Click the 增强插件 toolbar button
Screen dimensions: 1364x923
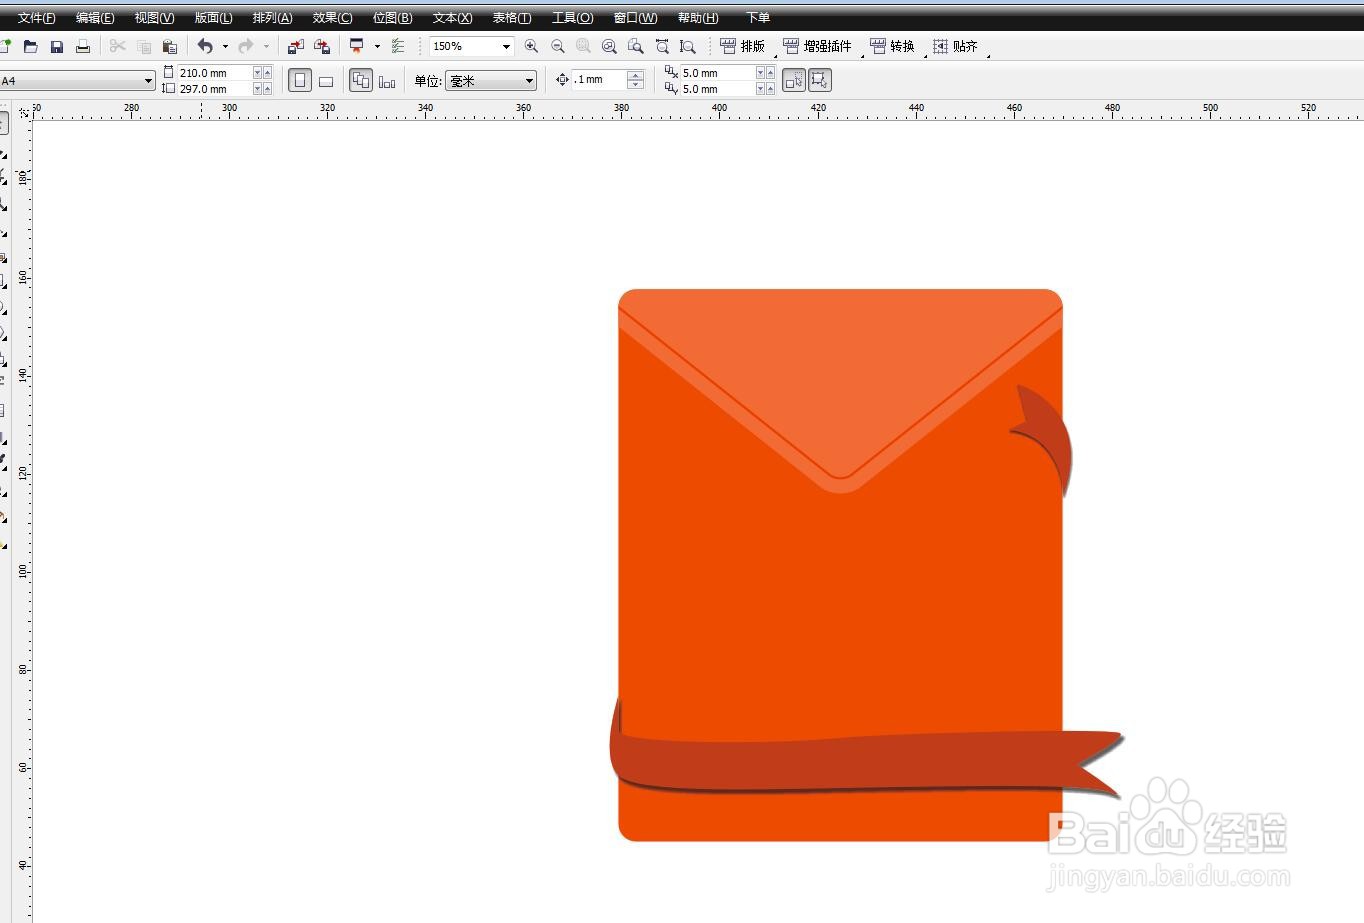tap(818, 47)
